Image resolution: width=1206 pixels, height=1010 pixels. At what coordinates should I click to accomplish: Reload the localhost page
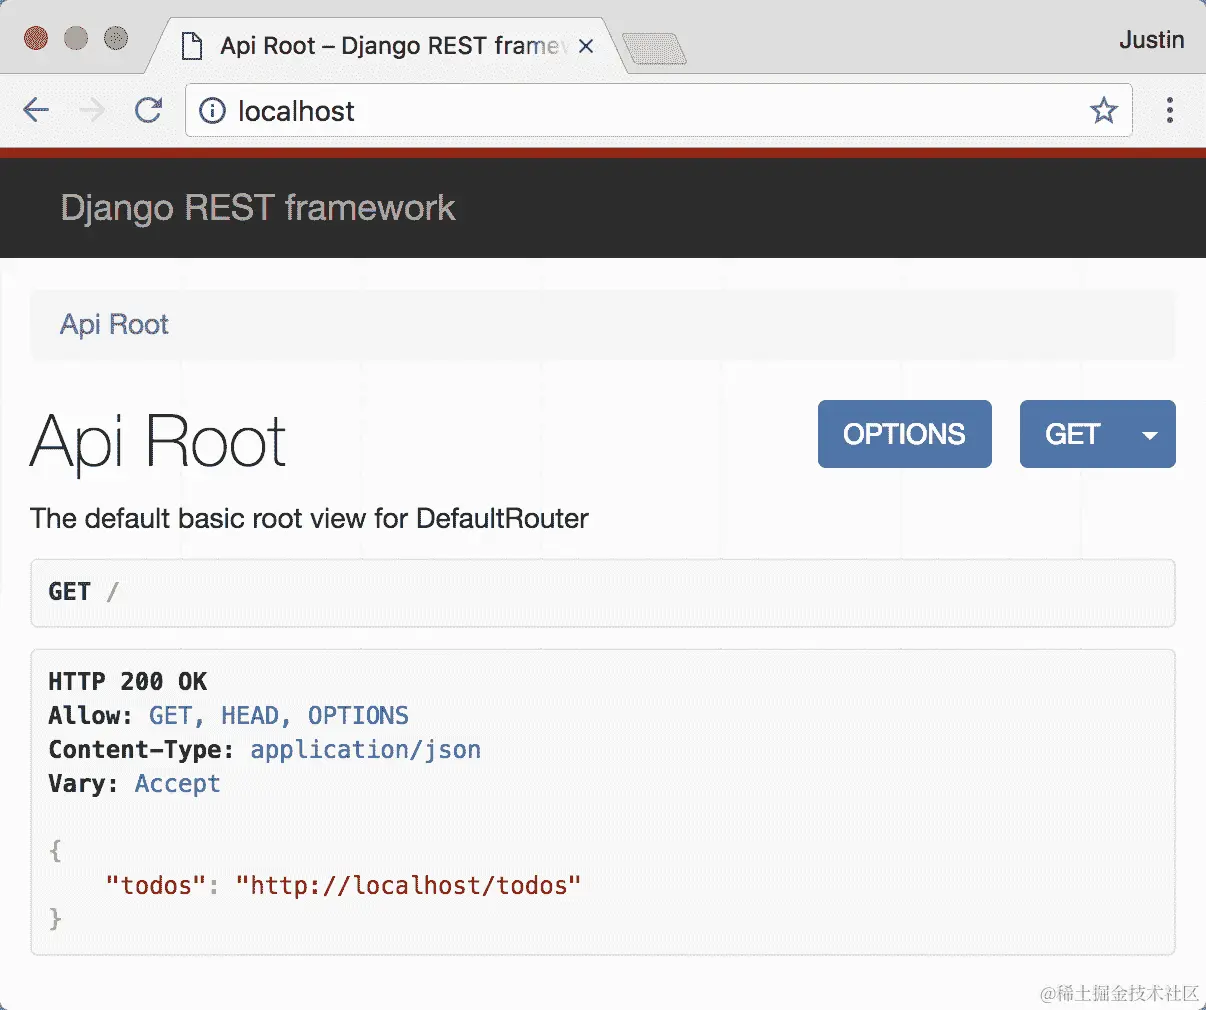[x=148, y=110]
